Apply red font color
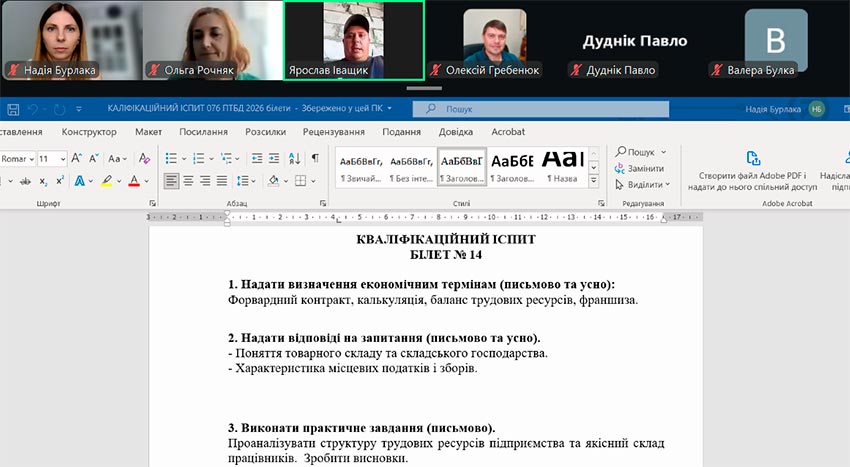 [x=134, y=181]
